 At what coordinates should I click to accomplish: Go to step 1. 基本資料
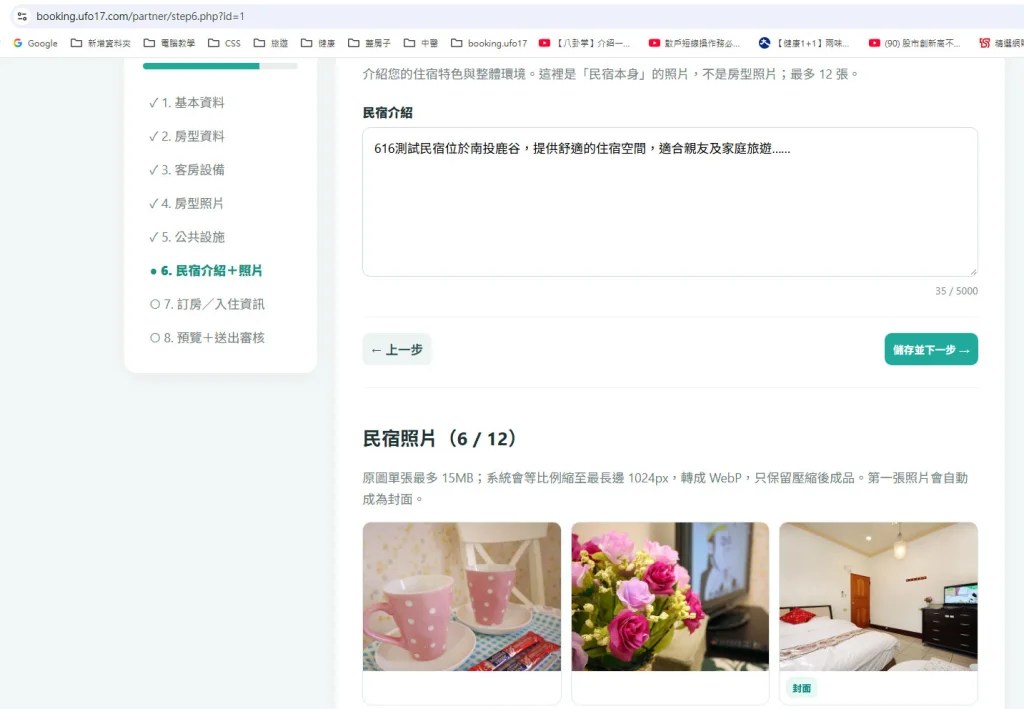[187, 102]
